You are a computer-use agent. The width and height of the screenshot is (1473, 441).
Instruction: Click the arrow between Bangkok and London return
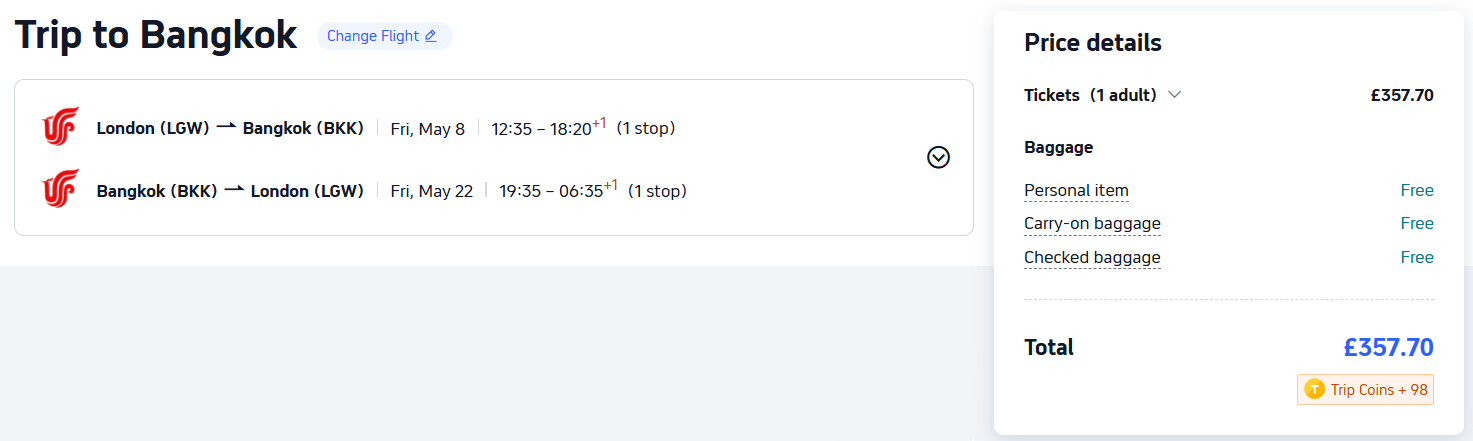point(234,190)
